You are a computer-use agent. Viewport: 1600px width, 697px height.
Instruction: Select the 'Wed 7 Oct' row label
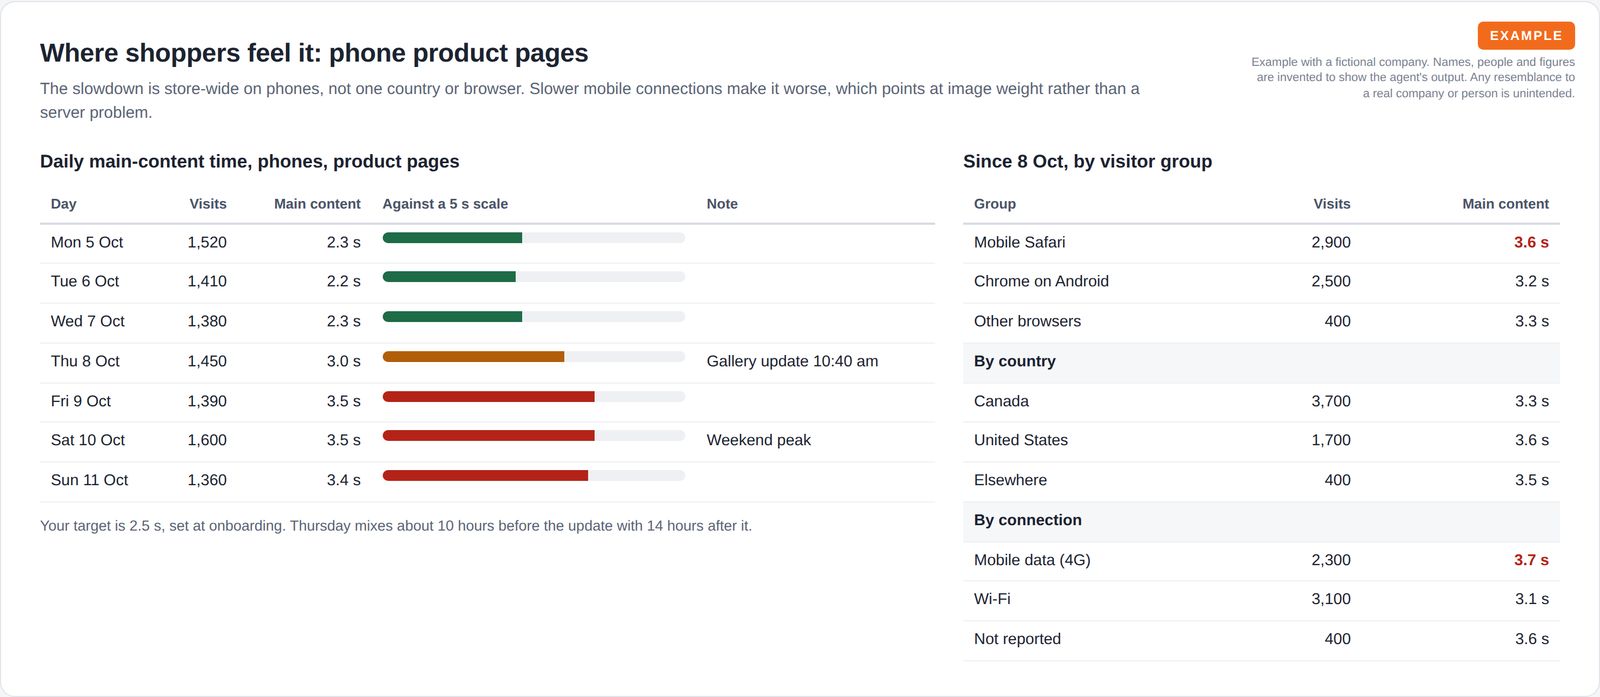88,321
